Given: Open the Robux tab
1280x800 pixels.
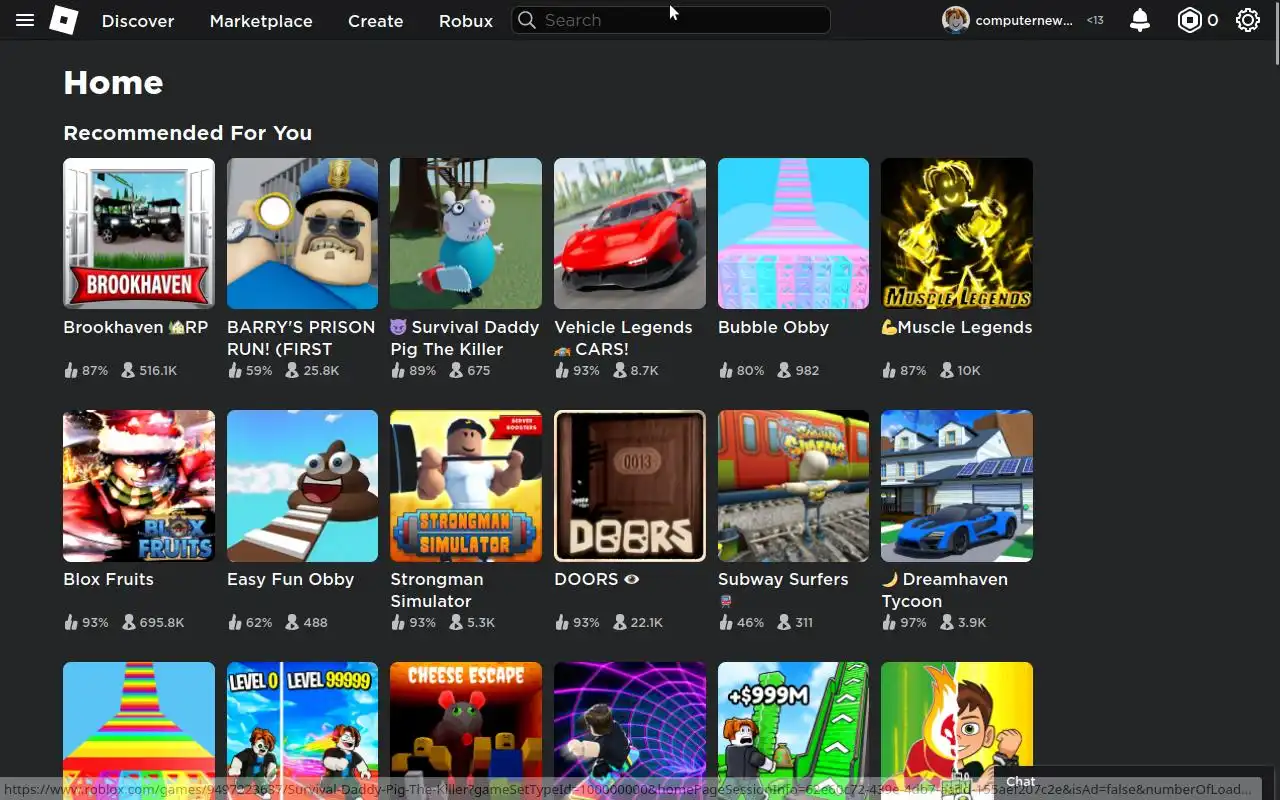Looking at the screenshot, I should click(x=466, y=21).
